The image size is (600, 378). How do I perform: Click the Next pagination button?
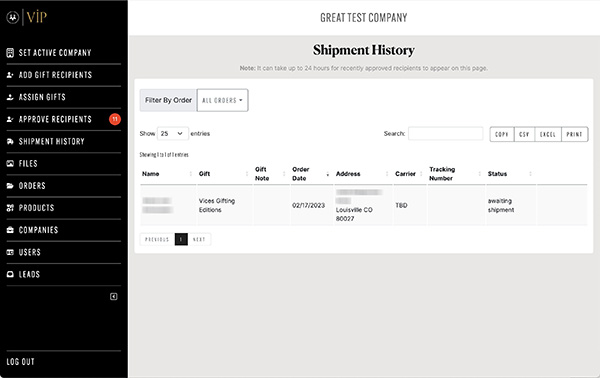tap(199, 240)
